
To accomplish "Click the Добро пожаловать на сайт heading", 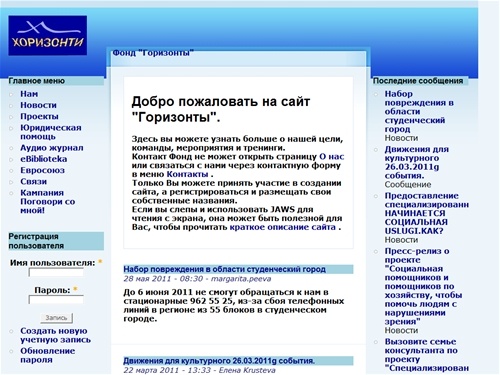I will (x=221, y=109).
